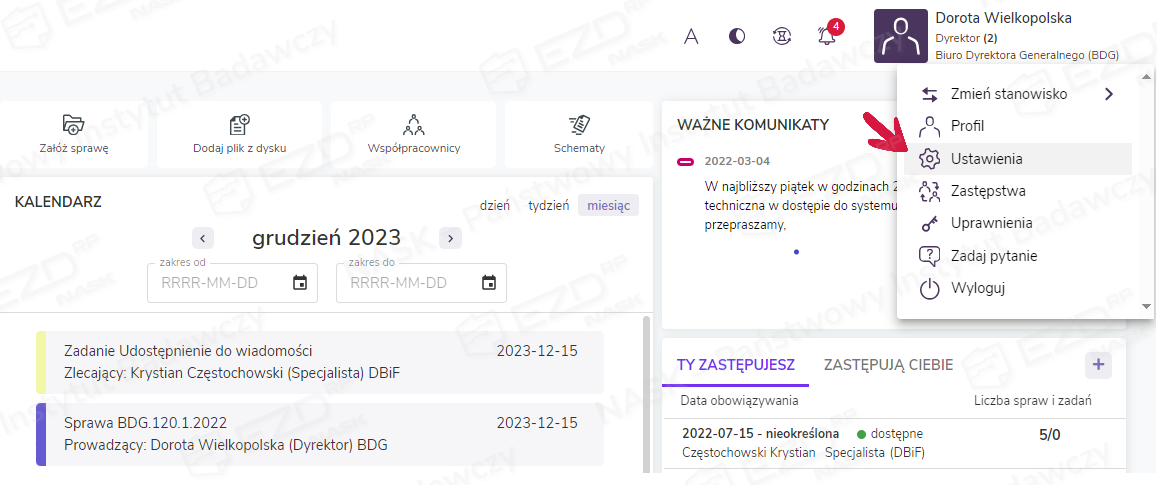Image resolution: width=1157 pixels, height=485 pixels.
Task: Switch calendar to tydzień view
Action: tap(548, 205)
